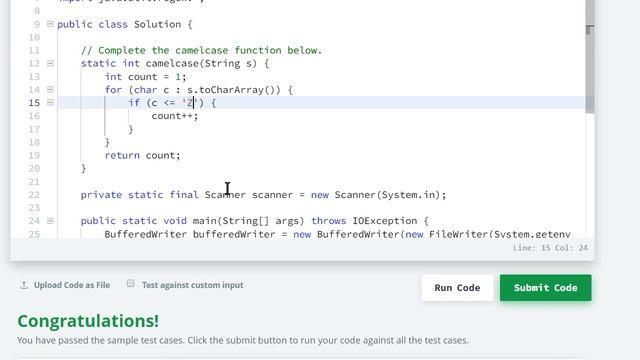Enable Test against custom input checkbox
Viewport: 640px width, 360px height.
pos(131,283)
